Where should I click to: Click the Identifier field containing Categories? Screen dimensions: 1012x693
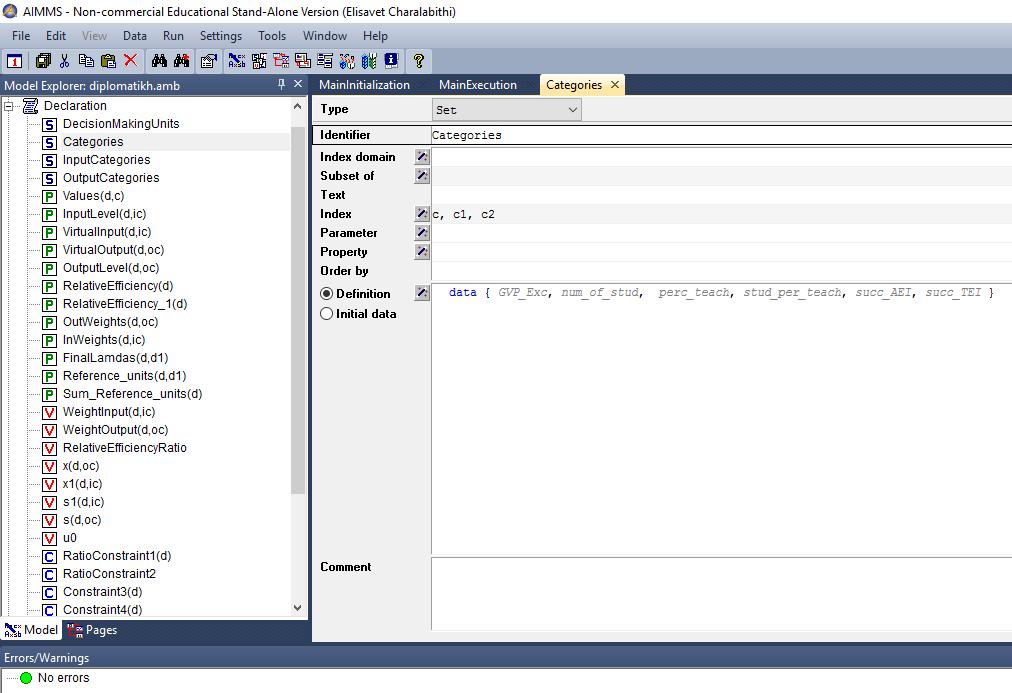point(721,135)
